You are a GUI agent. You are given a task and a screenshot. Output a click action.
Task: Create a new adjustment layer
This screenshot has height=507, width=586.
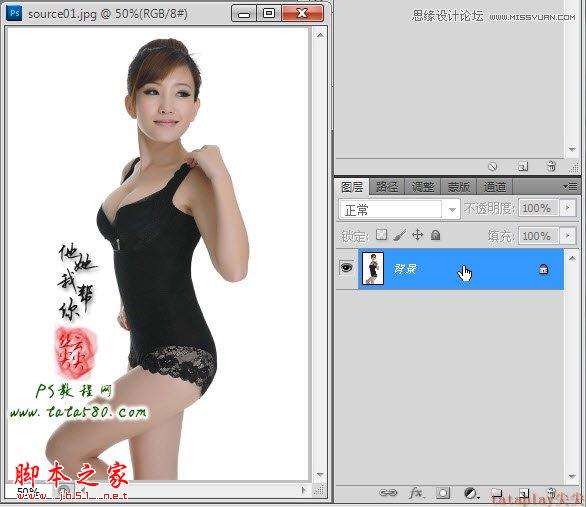point(471,494)
